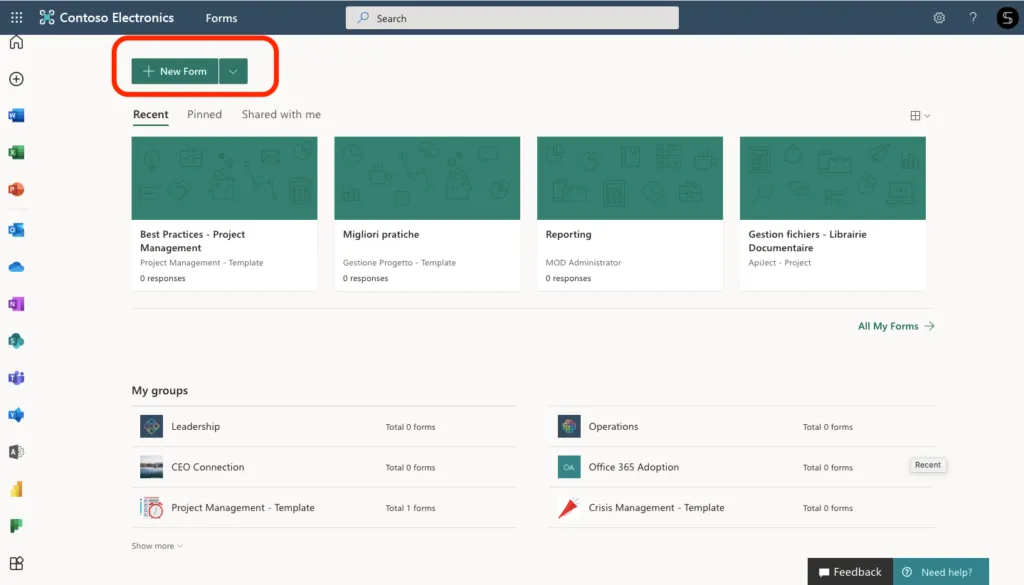Image resolution: width=1024 pixels, height=585 pixels.
Task: Open the app launcher waffle icon
Action: point(16,18)
